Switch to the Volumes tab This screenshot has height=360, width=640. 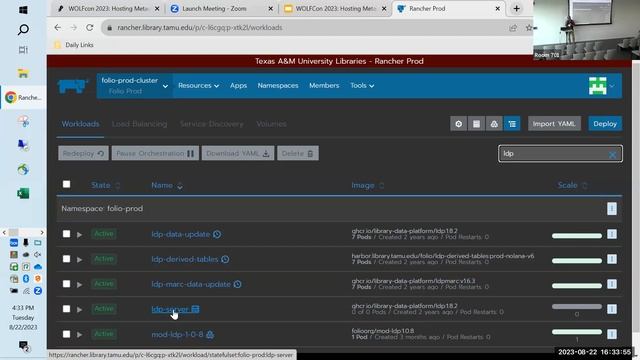point(271,124)
